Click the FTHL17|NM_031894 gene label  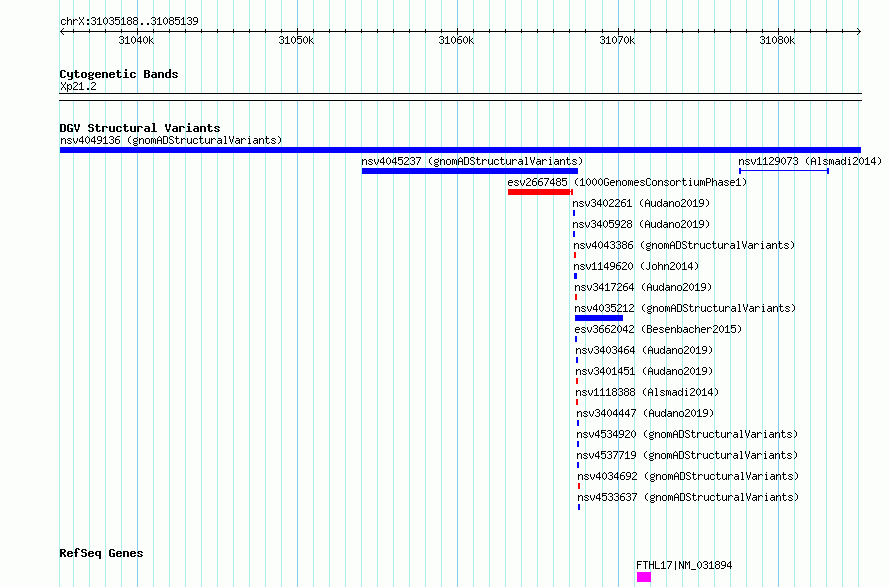click(x=684, y=565)
